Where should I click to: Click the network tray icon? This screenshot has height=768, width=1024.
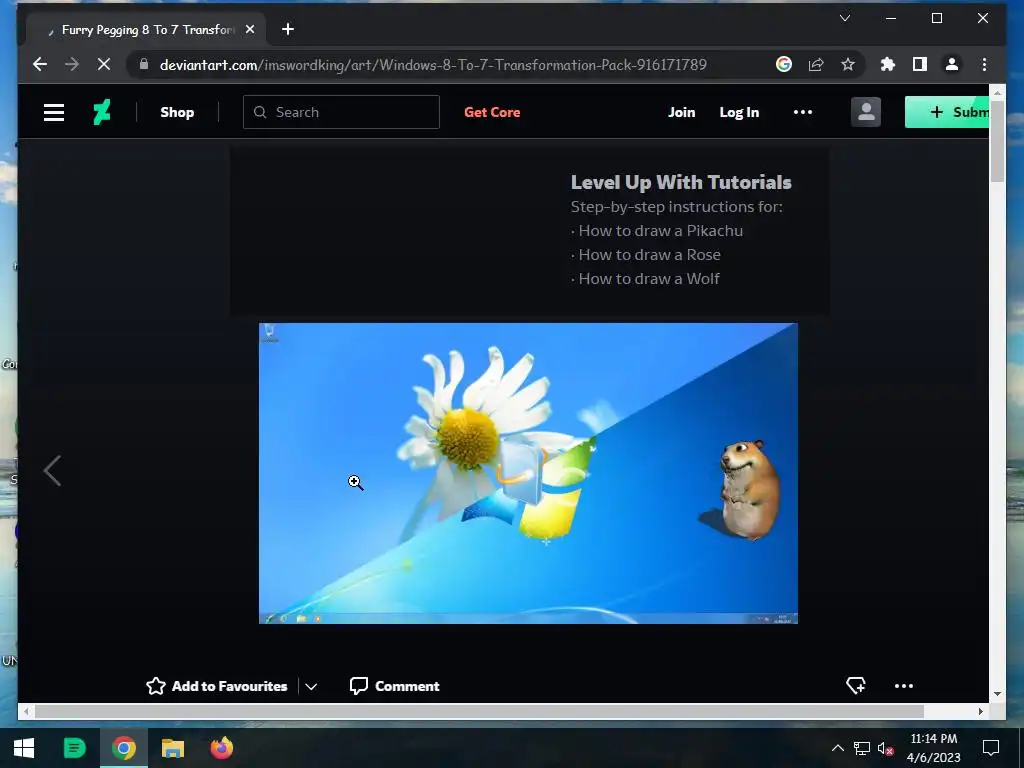click(861, 748)
